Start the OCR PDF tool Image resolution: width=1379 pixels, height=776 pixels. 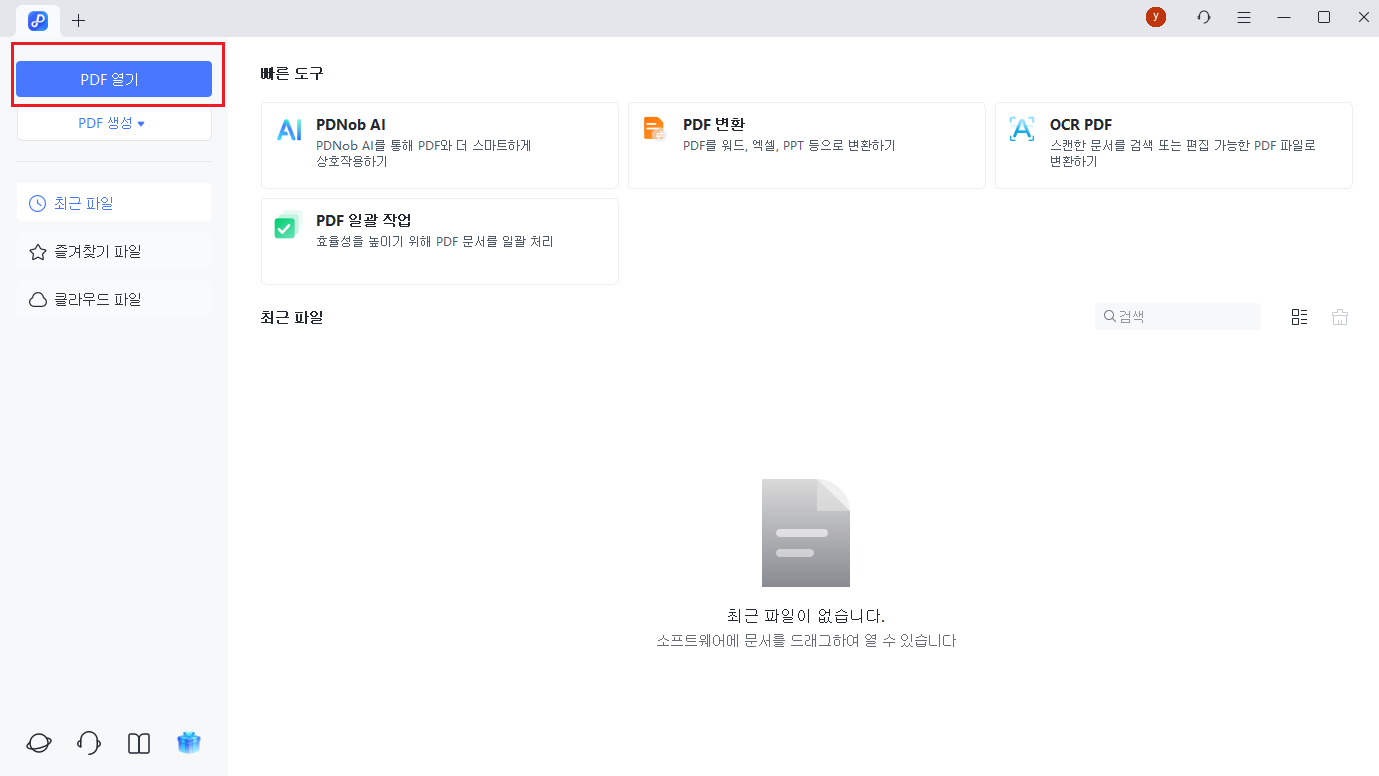[x=1173, y=145]
